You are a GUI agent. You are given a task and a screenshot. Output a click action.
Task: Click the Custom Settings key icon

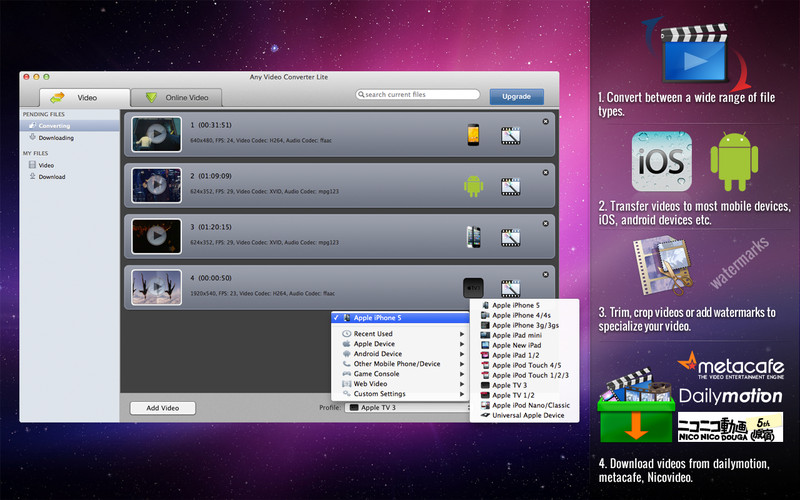[x=346, y=394]
